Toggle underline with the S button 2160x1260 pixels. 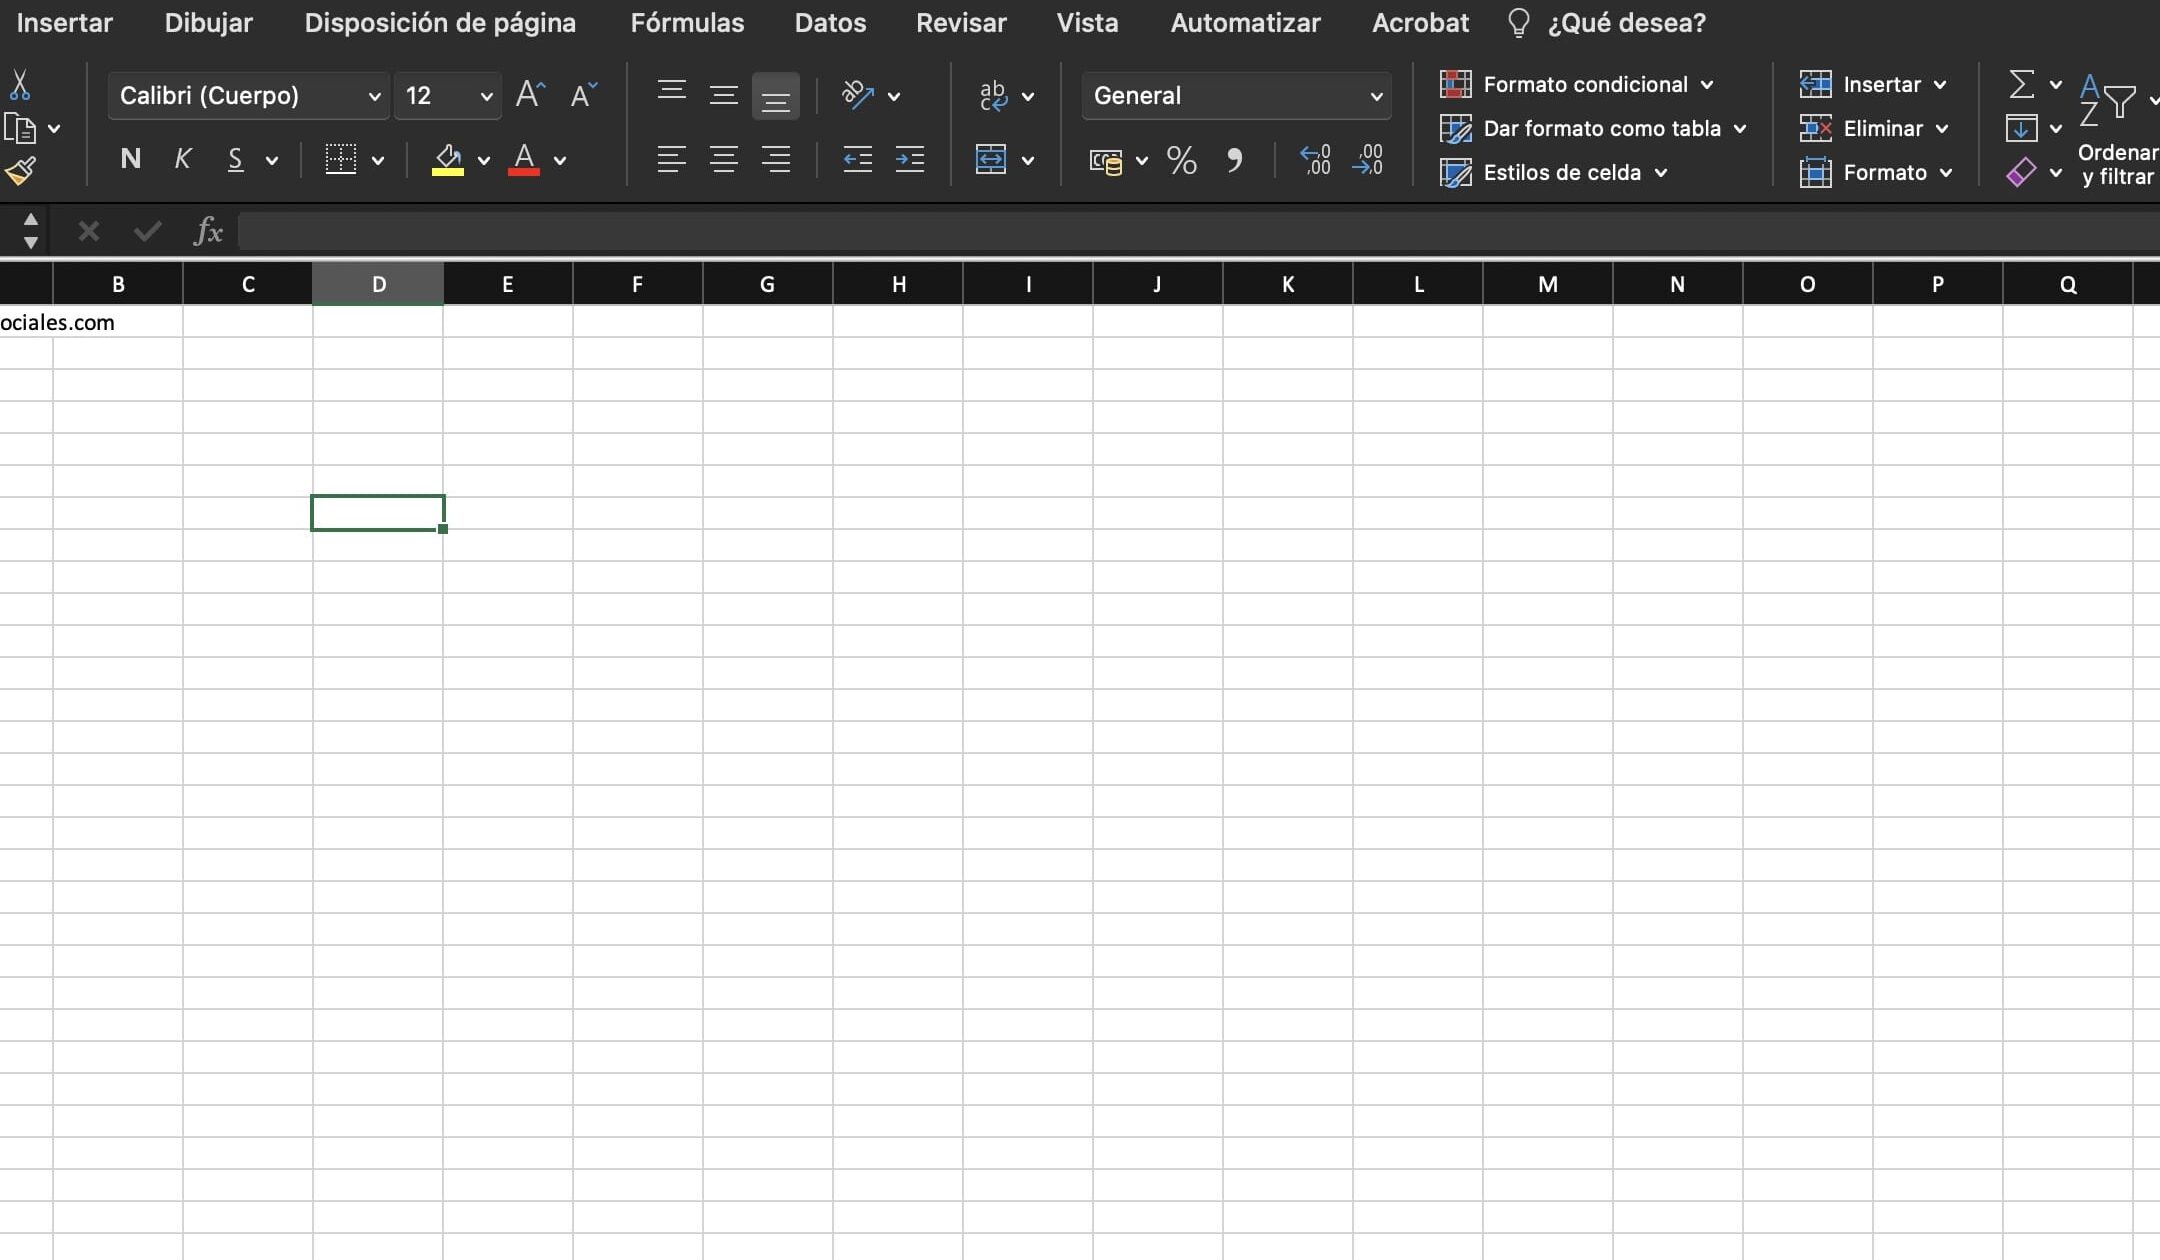pyautogui.click(x=235, y=159)
